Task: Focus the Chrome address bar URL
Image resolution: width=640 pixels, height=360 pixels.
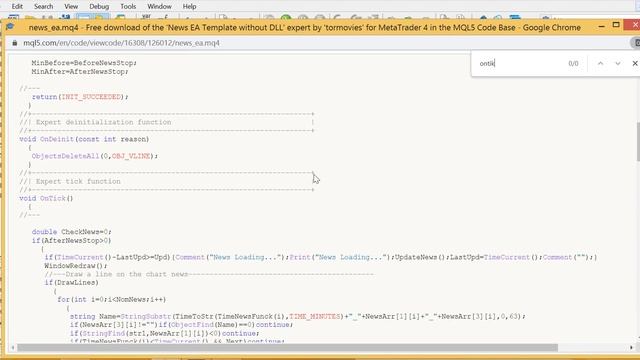Action: [x=121, y=43]
